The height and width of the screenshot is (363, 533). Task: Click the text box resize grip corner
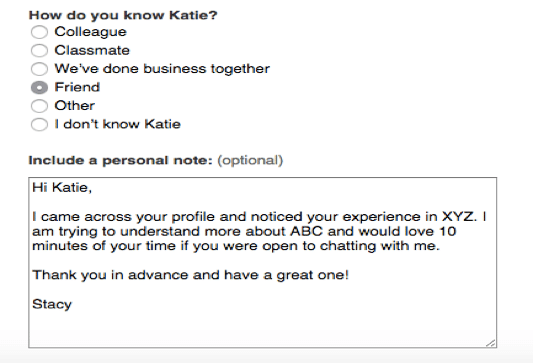pos(491,343)
